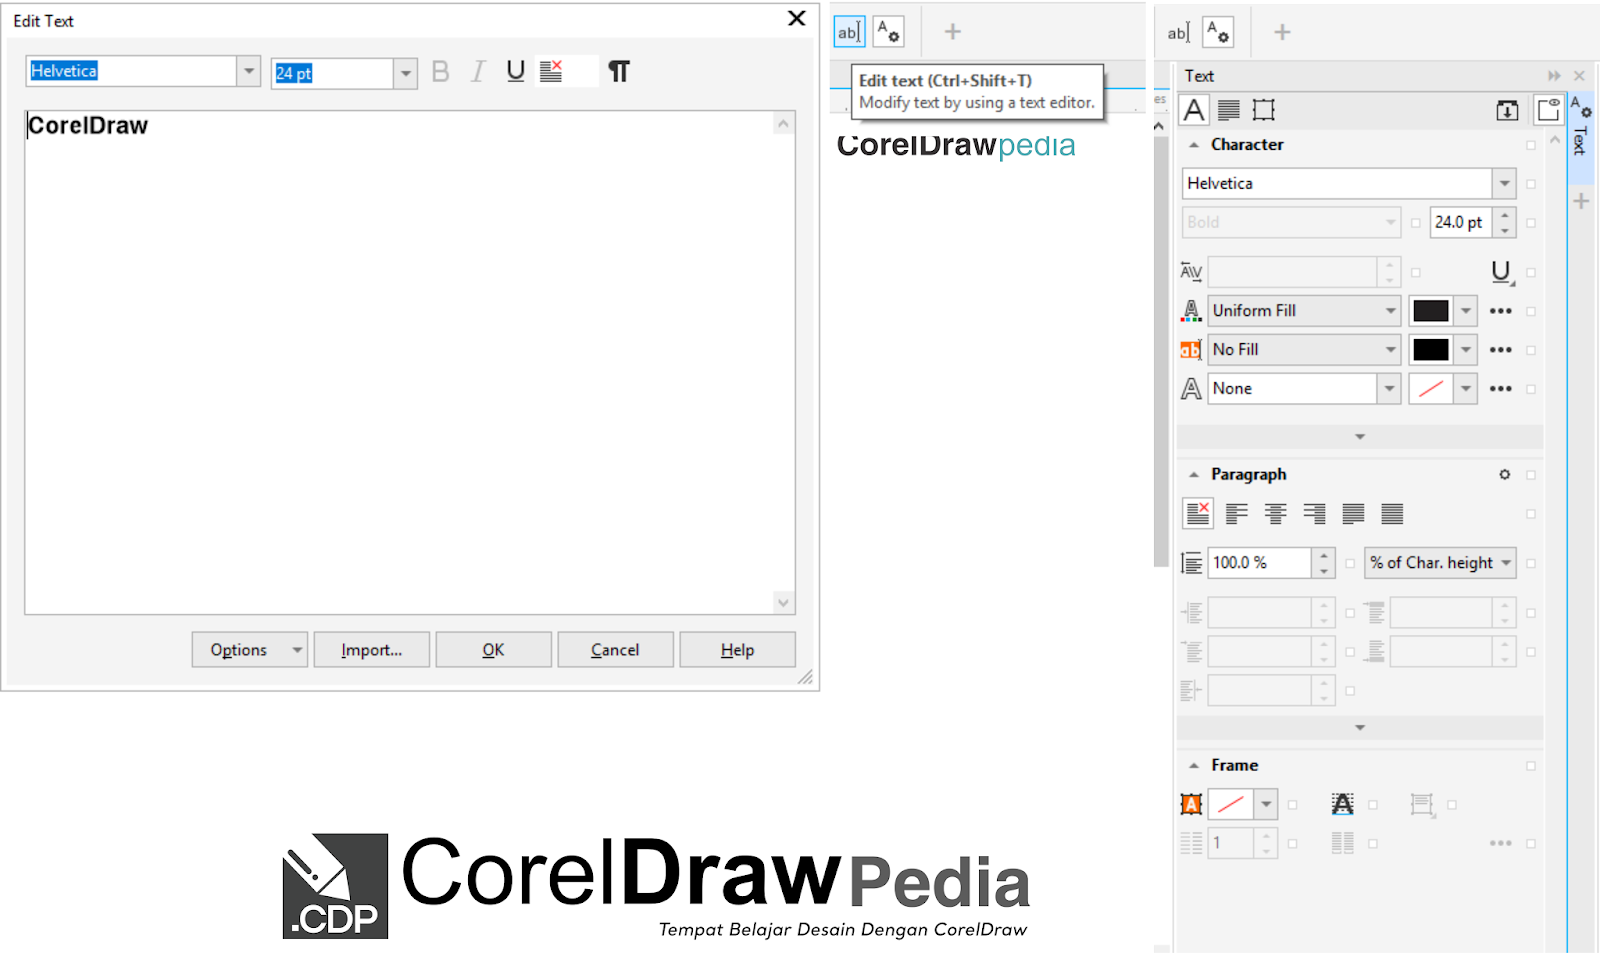The image size is (1600, 953).
Task: Click inside the Edit Text editing area
Action: point(400,362)
